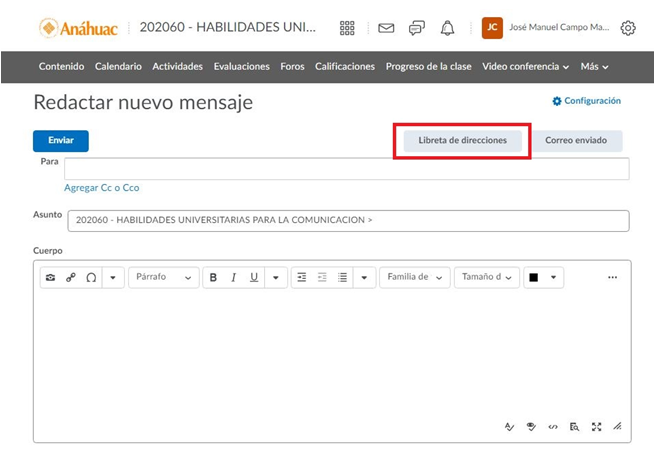
Task: Open the HTML source code editor
Action: 552,427
